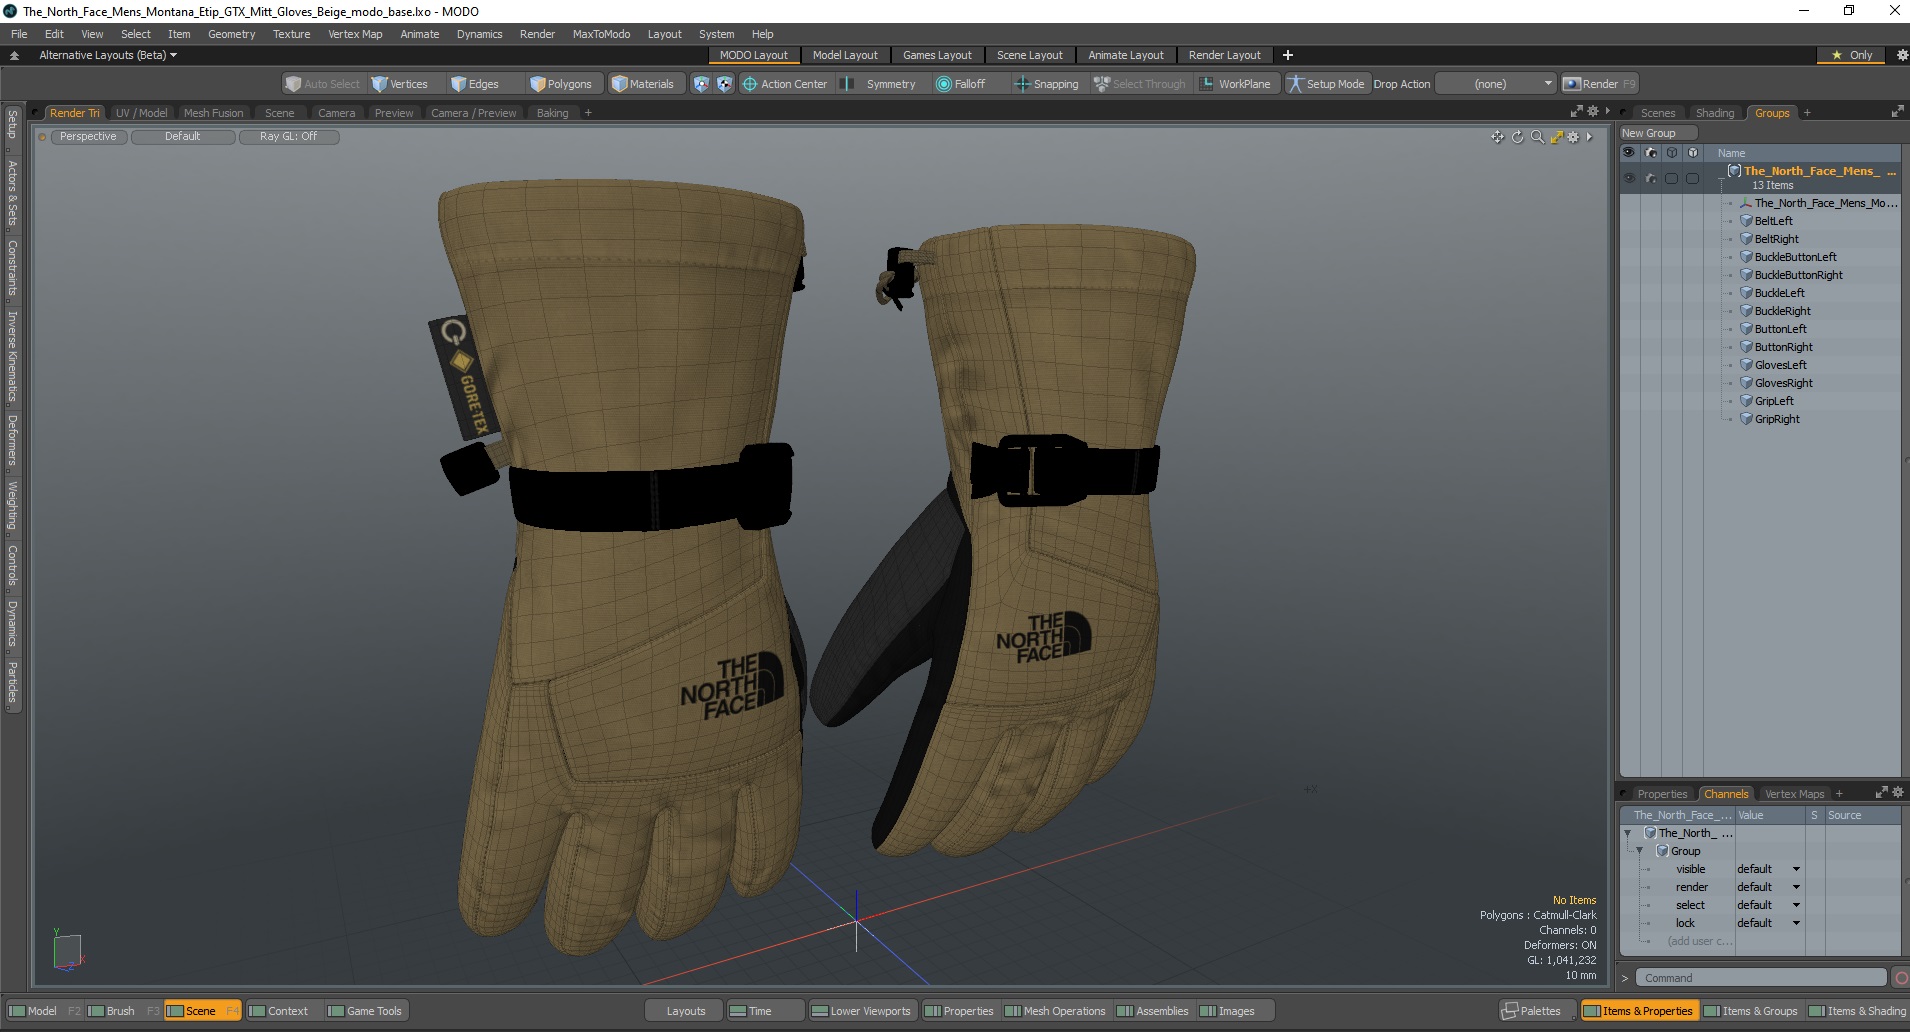
Task: Click the viewport rotate icon
Action: coord(1517,137)
